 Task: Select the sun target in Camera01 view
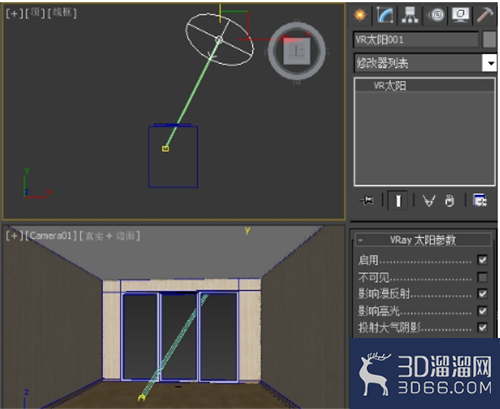141,398
